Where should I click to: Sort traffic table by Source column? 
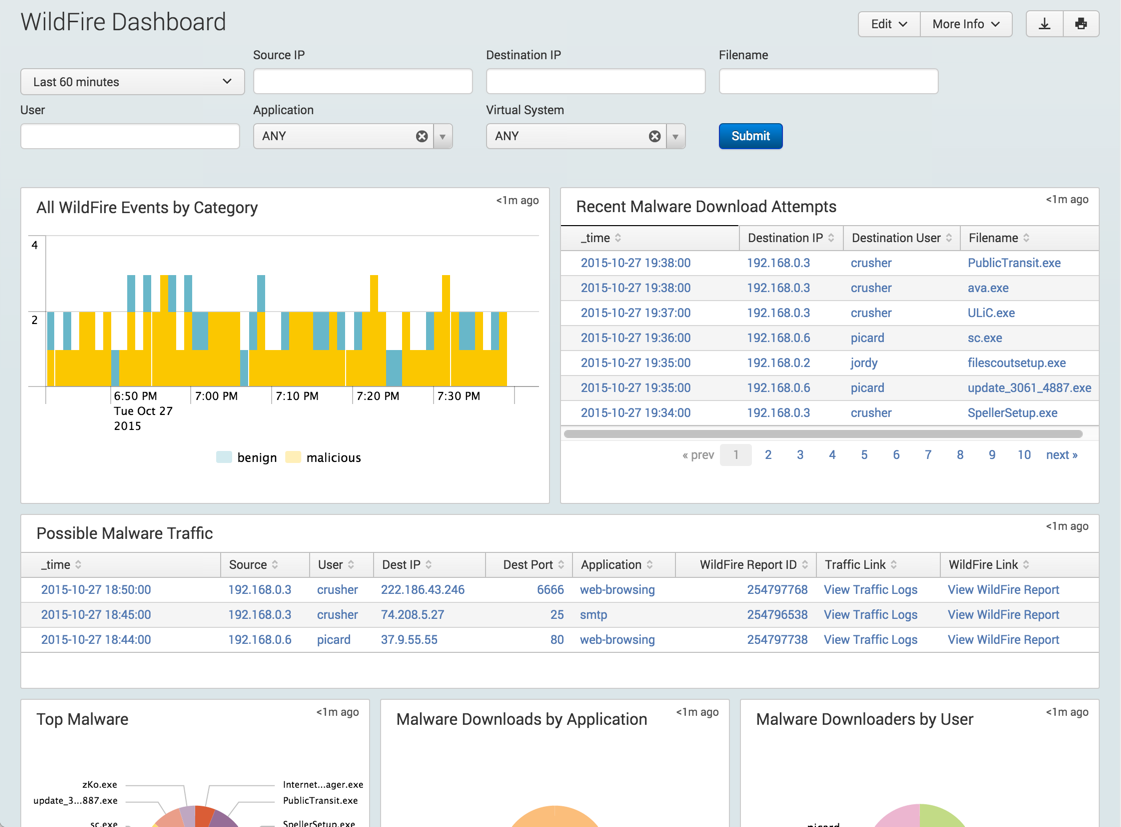253,565
